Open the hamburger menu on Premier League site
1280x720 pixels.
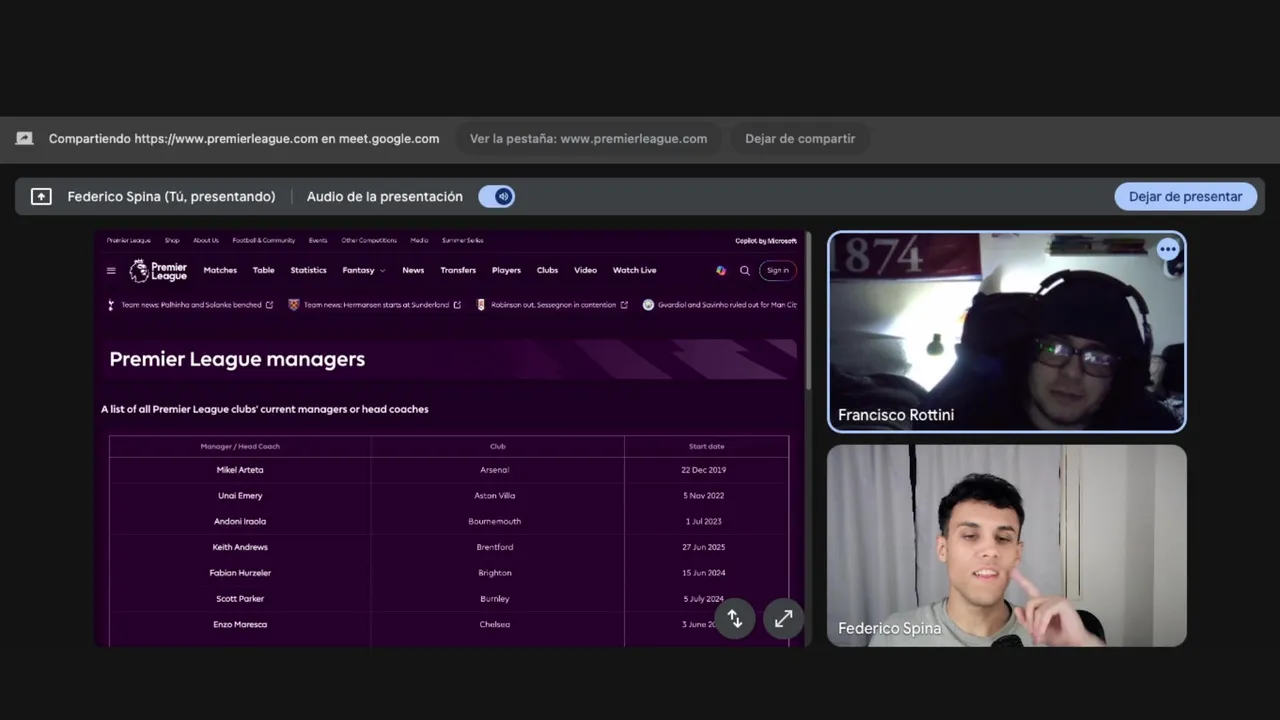click(111, 271)
